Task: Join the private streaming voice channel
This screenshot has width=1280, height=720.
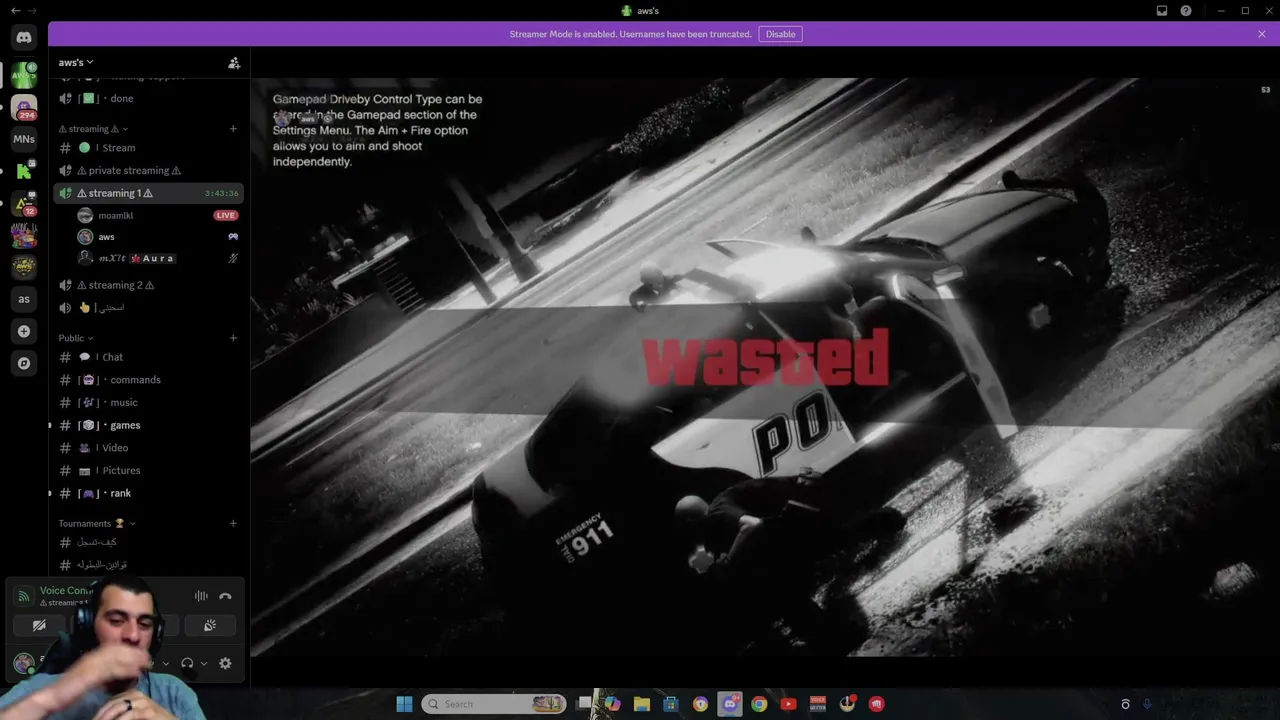Action: tap(148, 170)
